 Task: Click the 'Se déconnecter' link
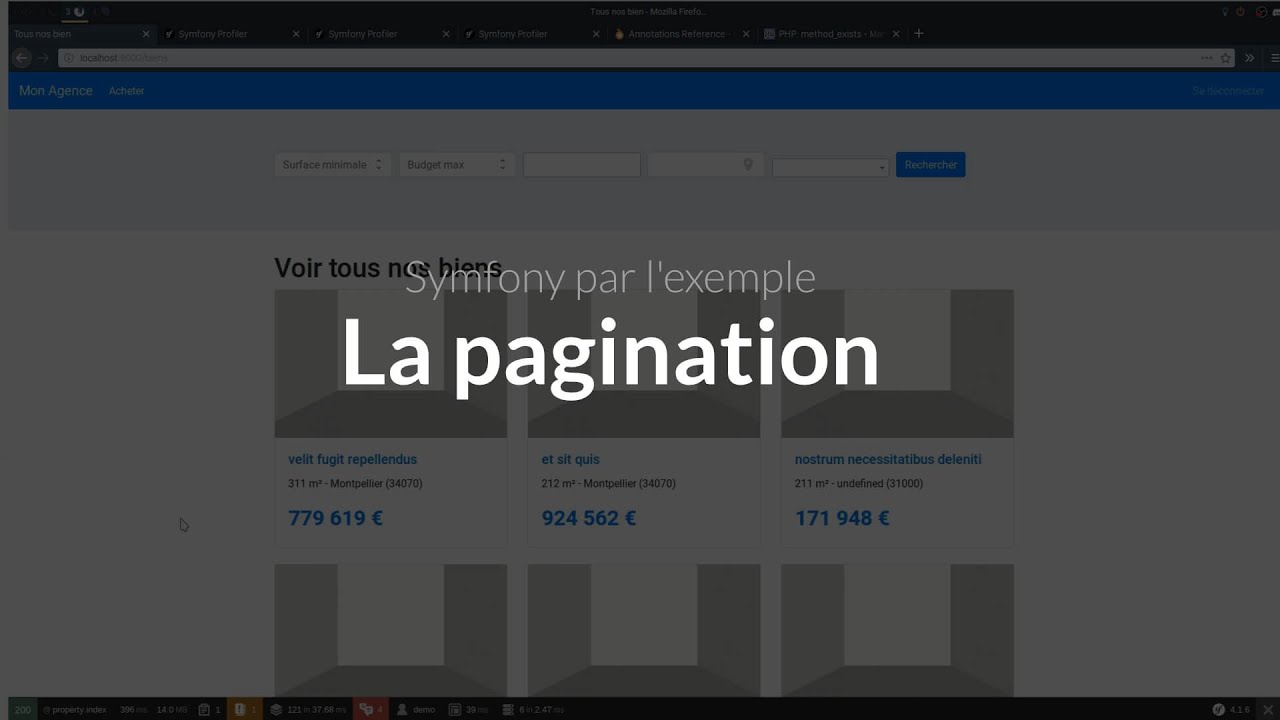(1228, 91)
